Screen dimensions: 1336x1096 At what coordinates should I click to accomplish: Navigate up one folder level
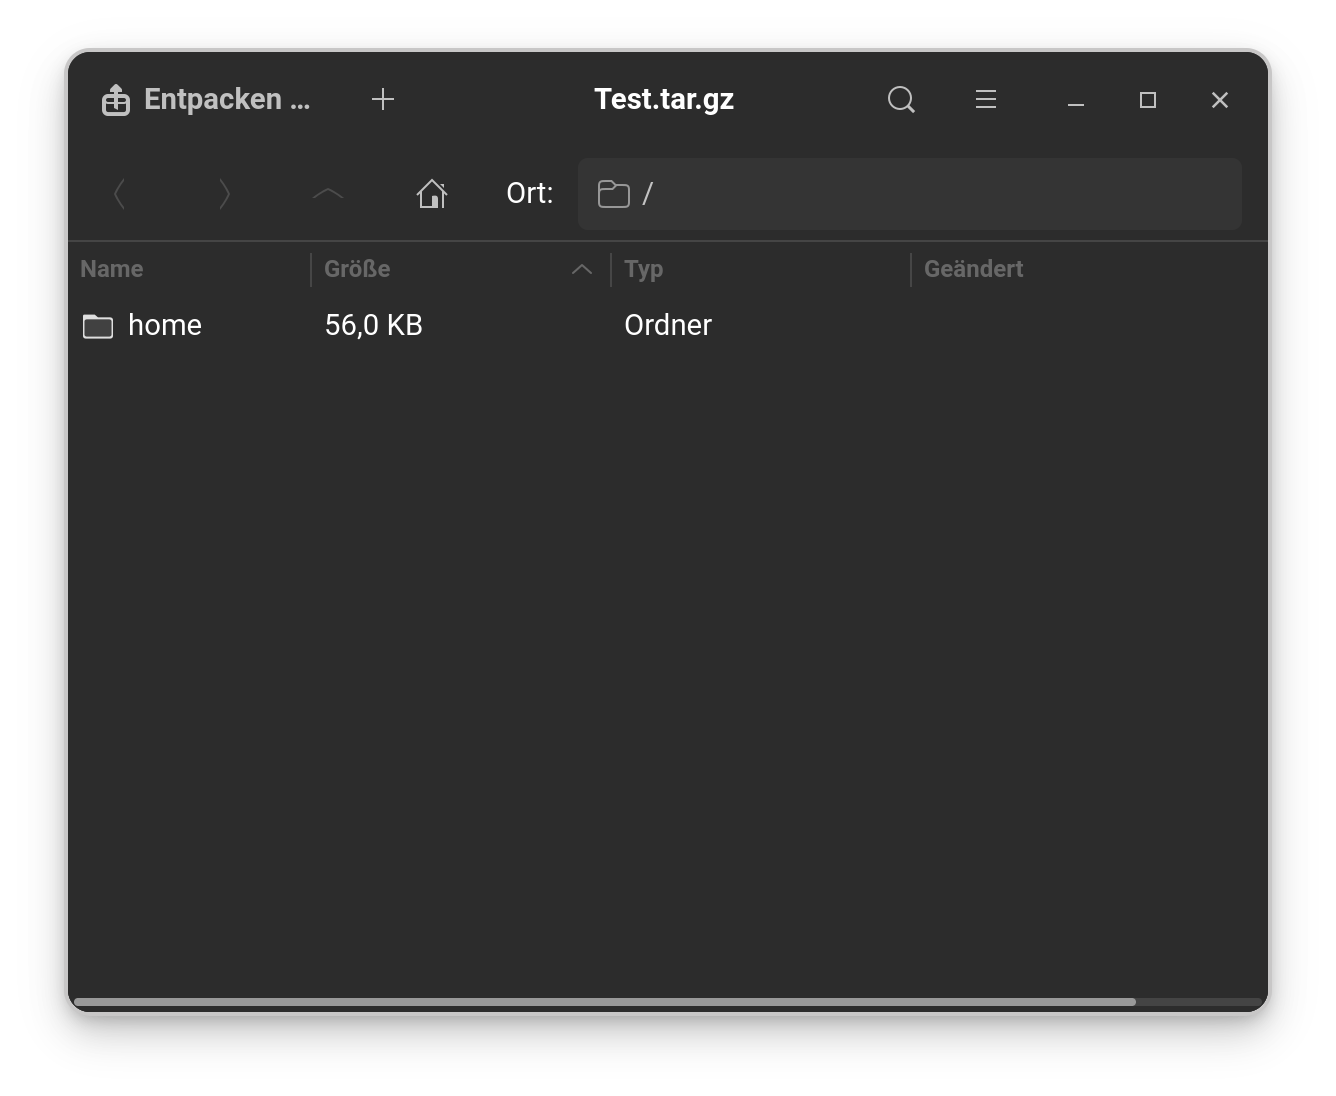tap(328, 194)
